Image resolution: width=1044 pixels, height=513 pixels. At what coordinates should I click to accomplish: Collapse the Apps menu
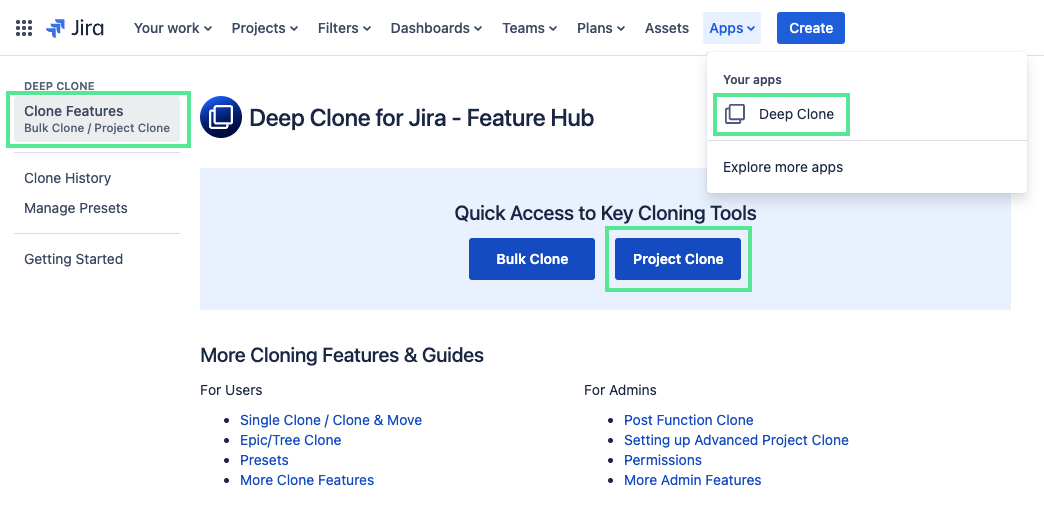point(732,28)
